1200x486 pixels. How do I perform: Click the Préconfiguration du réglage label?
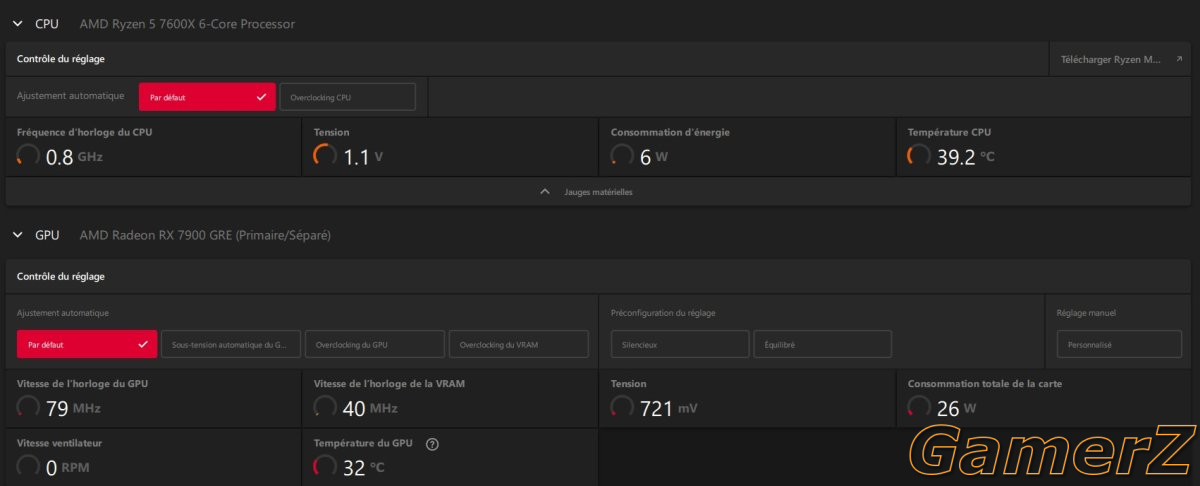click(663, 313)
